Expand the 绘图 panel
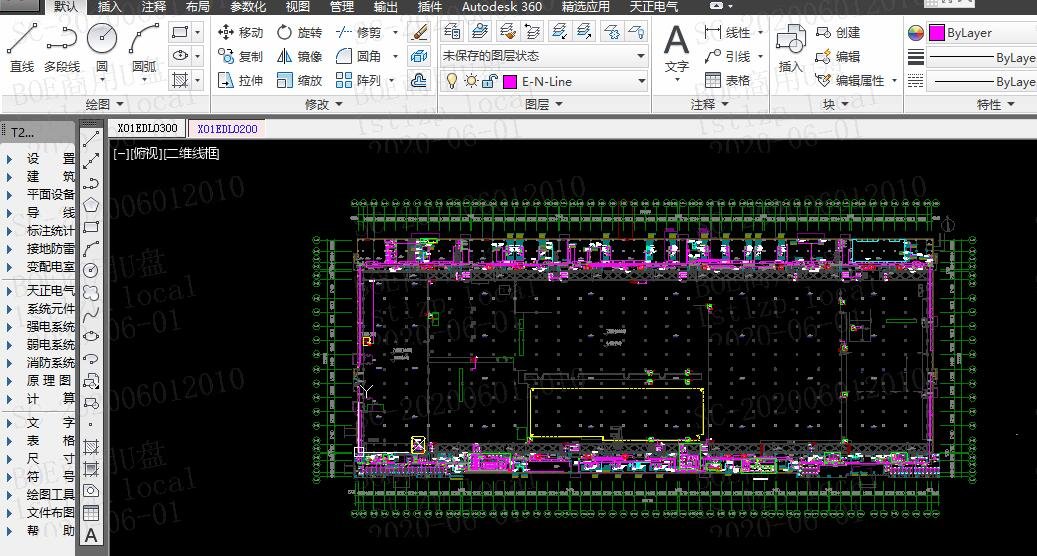The width and height of the screenshot is (1037, 556). coord(105,104)
